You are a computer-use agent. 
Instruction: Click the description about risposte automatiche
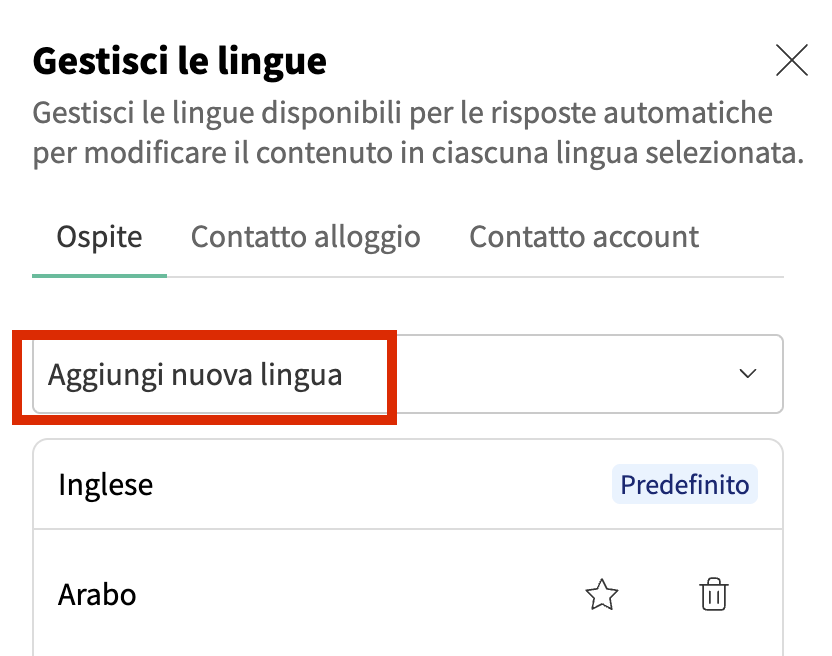tap(418, 133)
